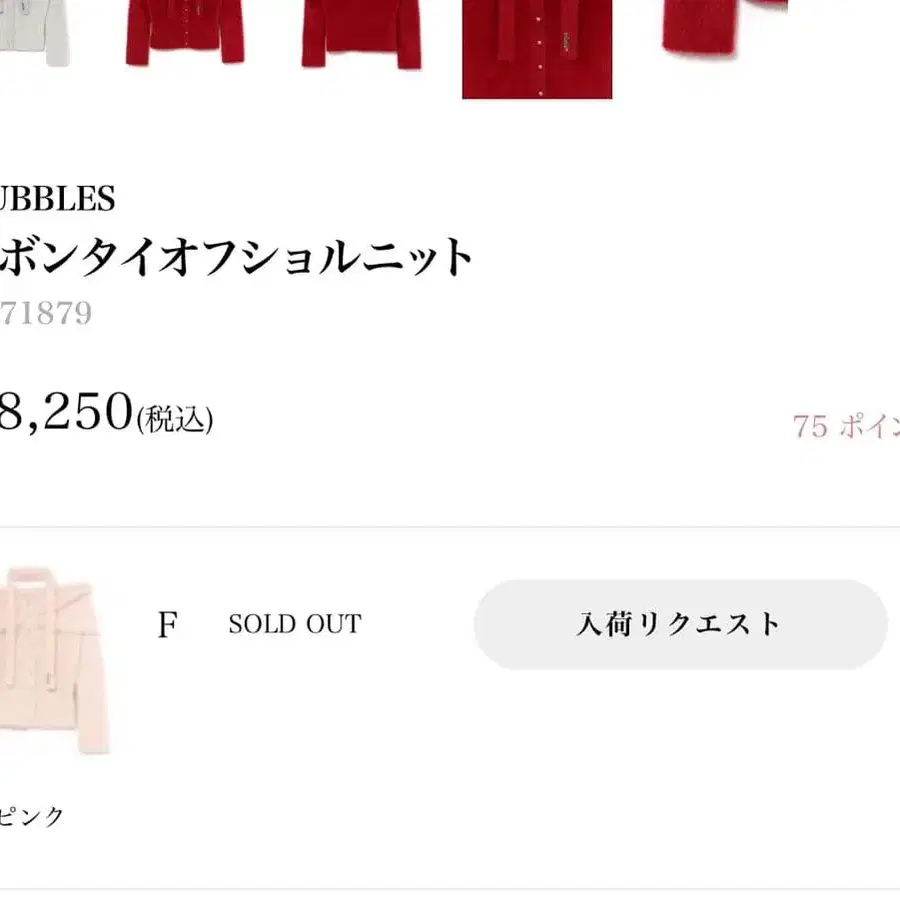Click the ribbon-tie off-shoulder knit product title
The height and width of the screenshot is (900, 900).
(236, 257)
